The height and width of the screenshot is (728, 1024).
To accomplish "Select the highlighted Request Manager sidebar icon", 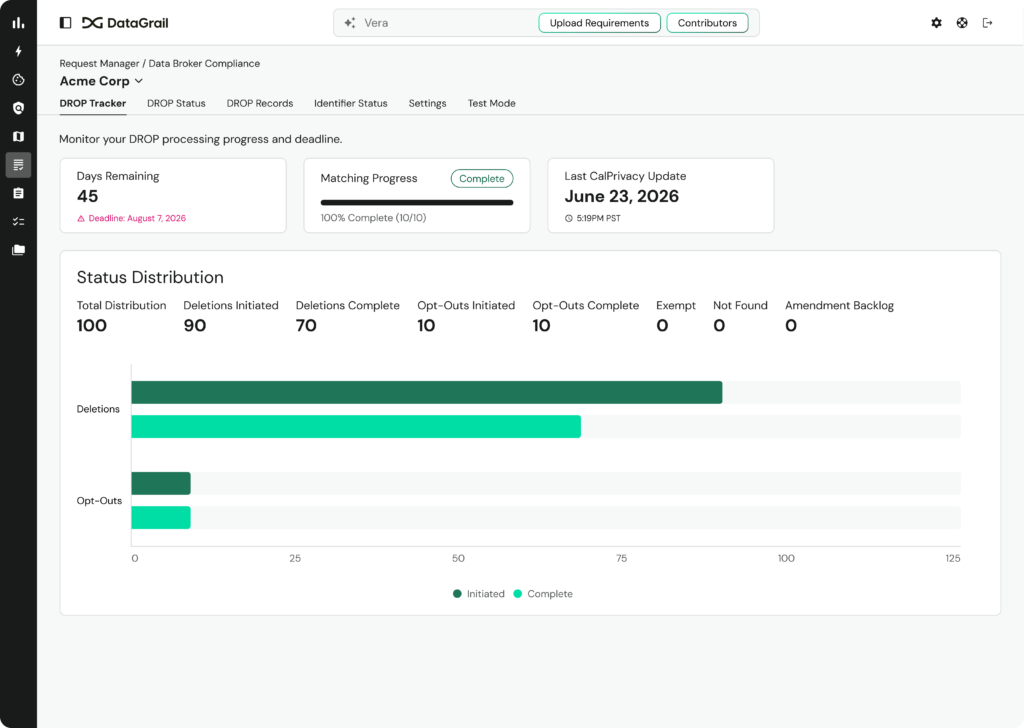I will coord(18,165).
